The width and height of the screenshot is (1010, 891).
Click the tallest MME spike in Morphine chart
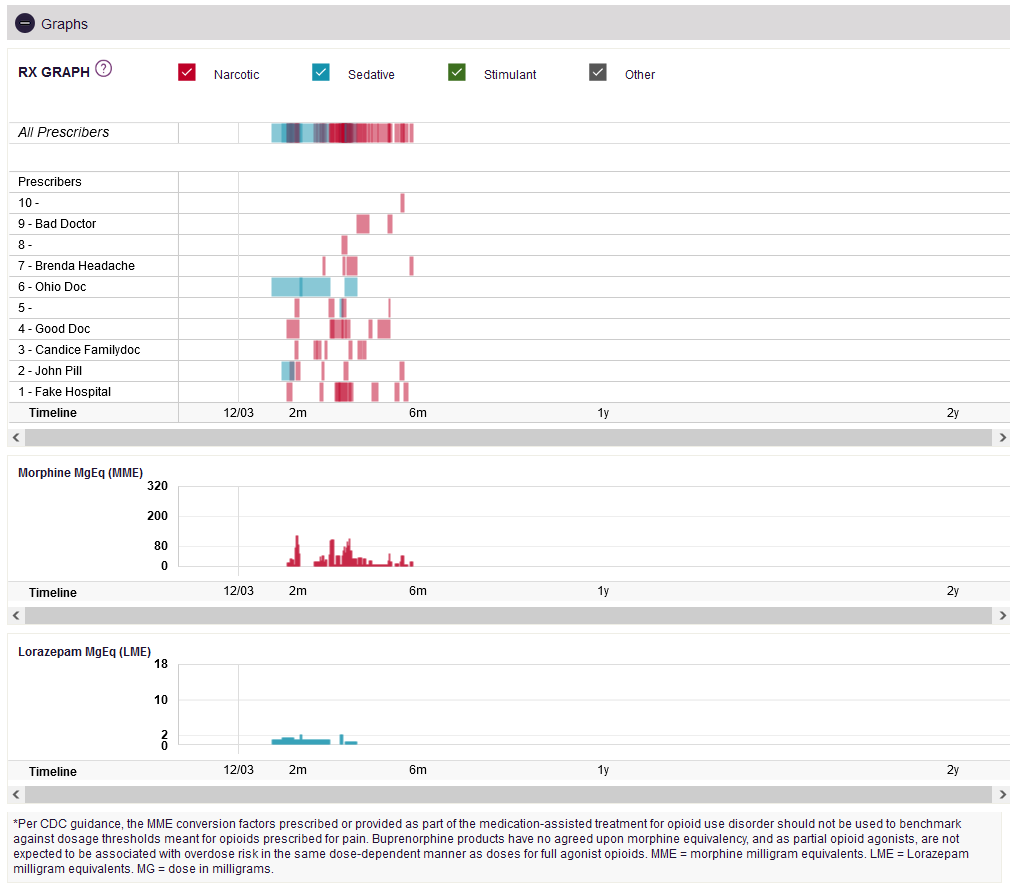(x=297, y=551)
